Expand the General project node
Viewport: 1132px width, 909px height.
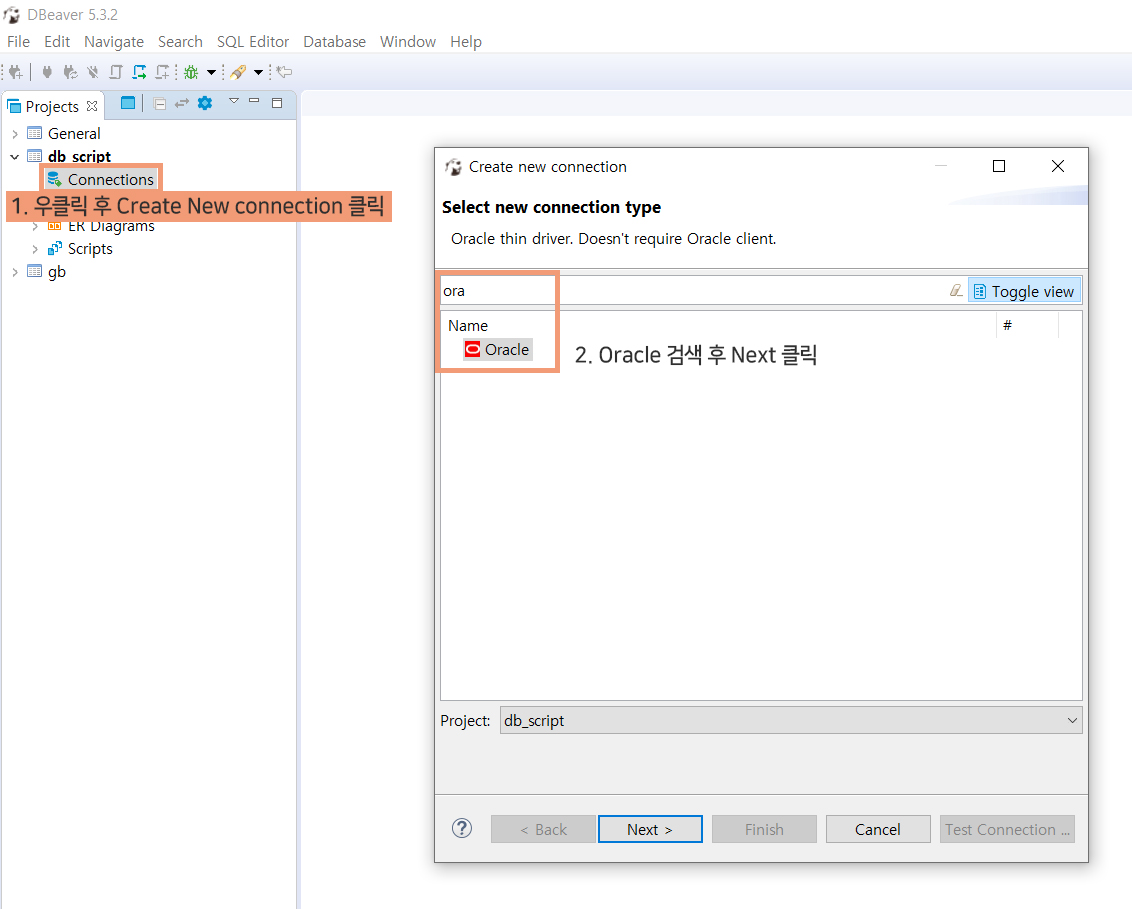[x=14, y=134]
